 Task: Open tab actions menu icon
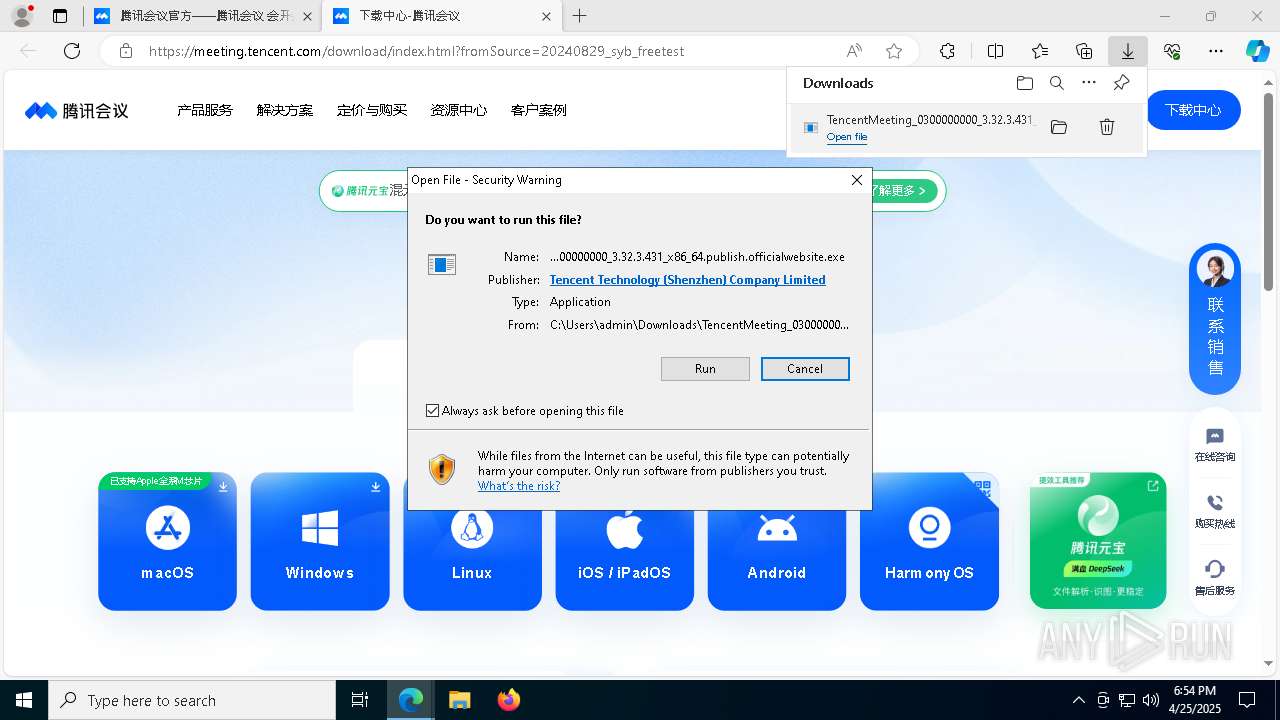pos(60,16)
